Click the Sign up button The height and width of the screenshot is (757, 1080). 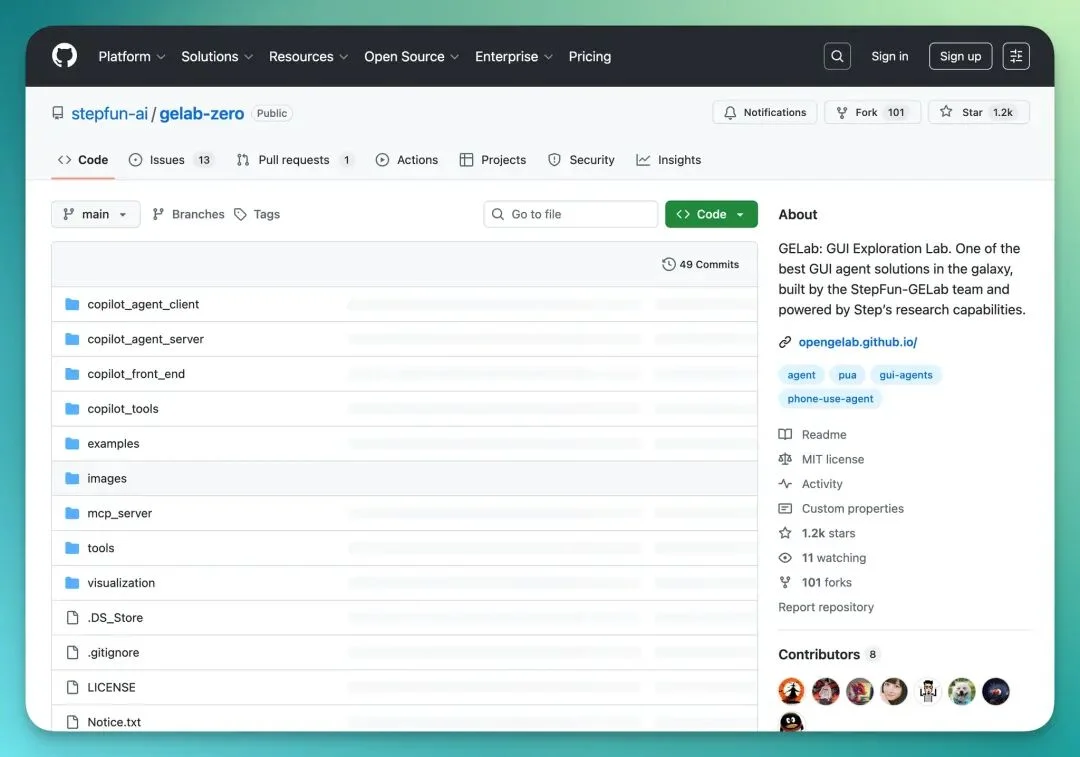tap(960, 57)
